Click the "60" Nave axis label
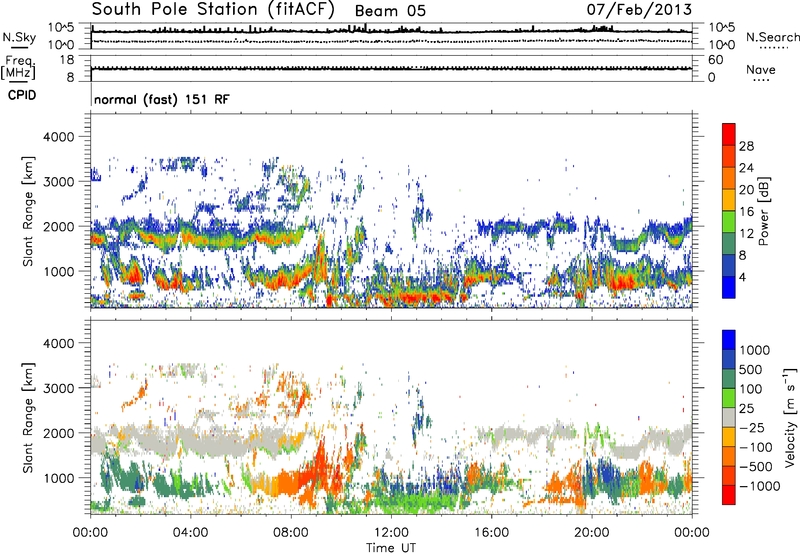The image size is (800, 554). [x=715, y=60]
